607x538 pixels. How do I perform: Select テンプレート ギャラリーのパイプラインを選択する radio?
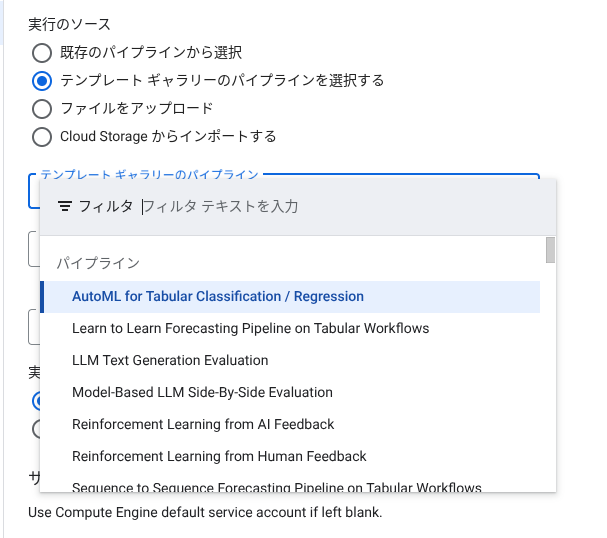tap(42, 81)
